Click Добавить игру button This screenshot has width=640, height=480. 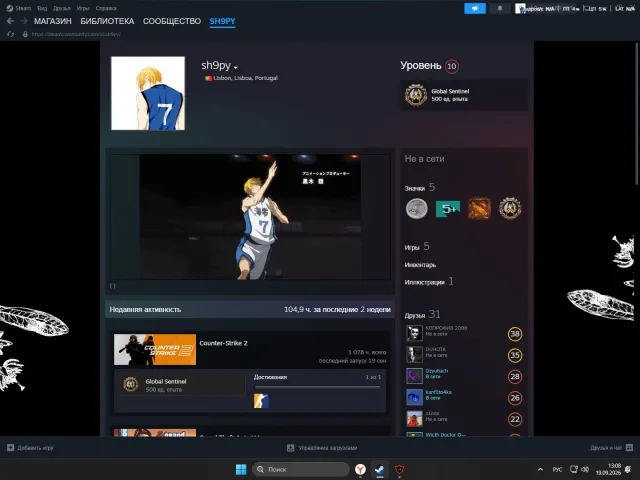[x=30, y=448]
